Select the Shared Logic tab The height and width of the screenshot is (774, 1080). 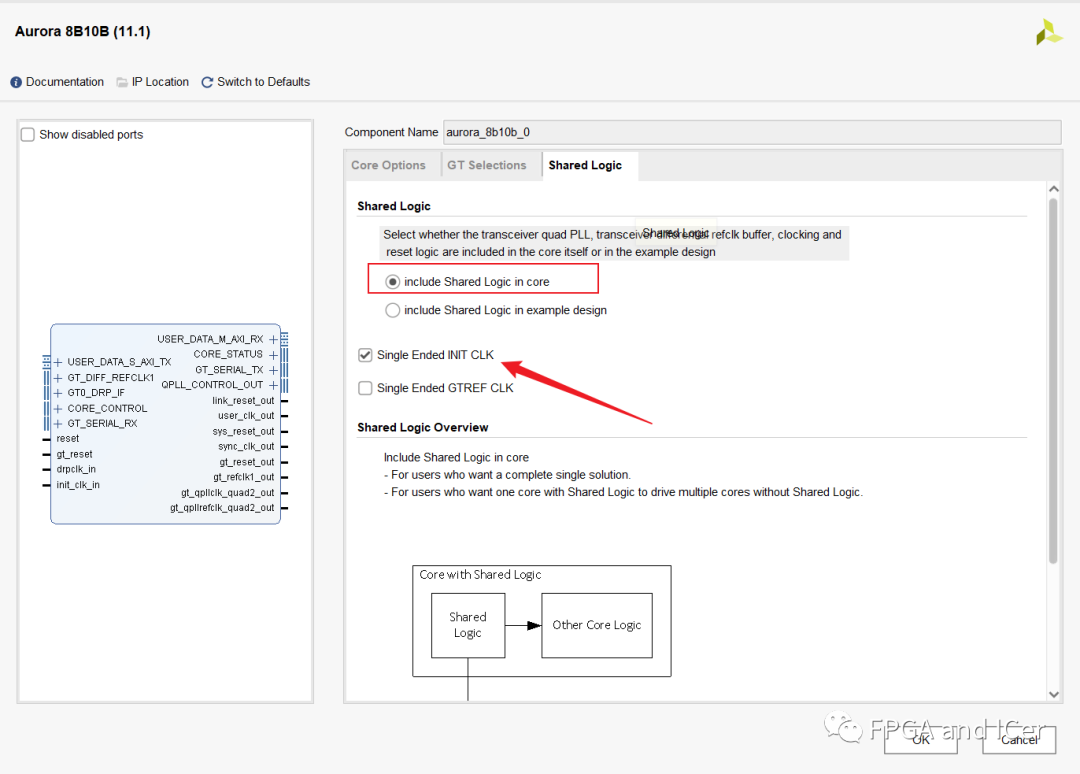pos(585,165)
